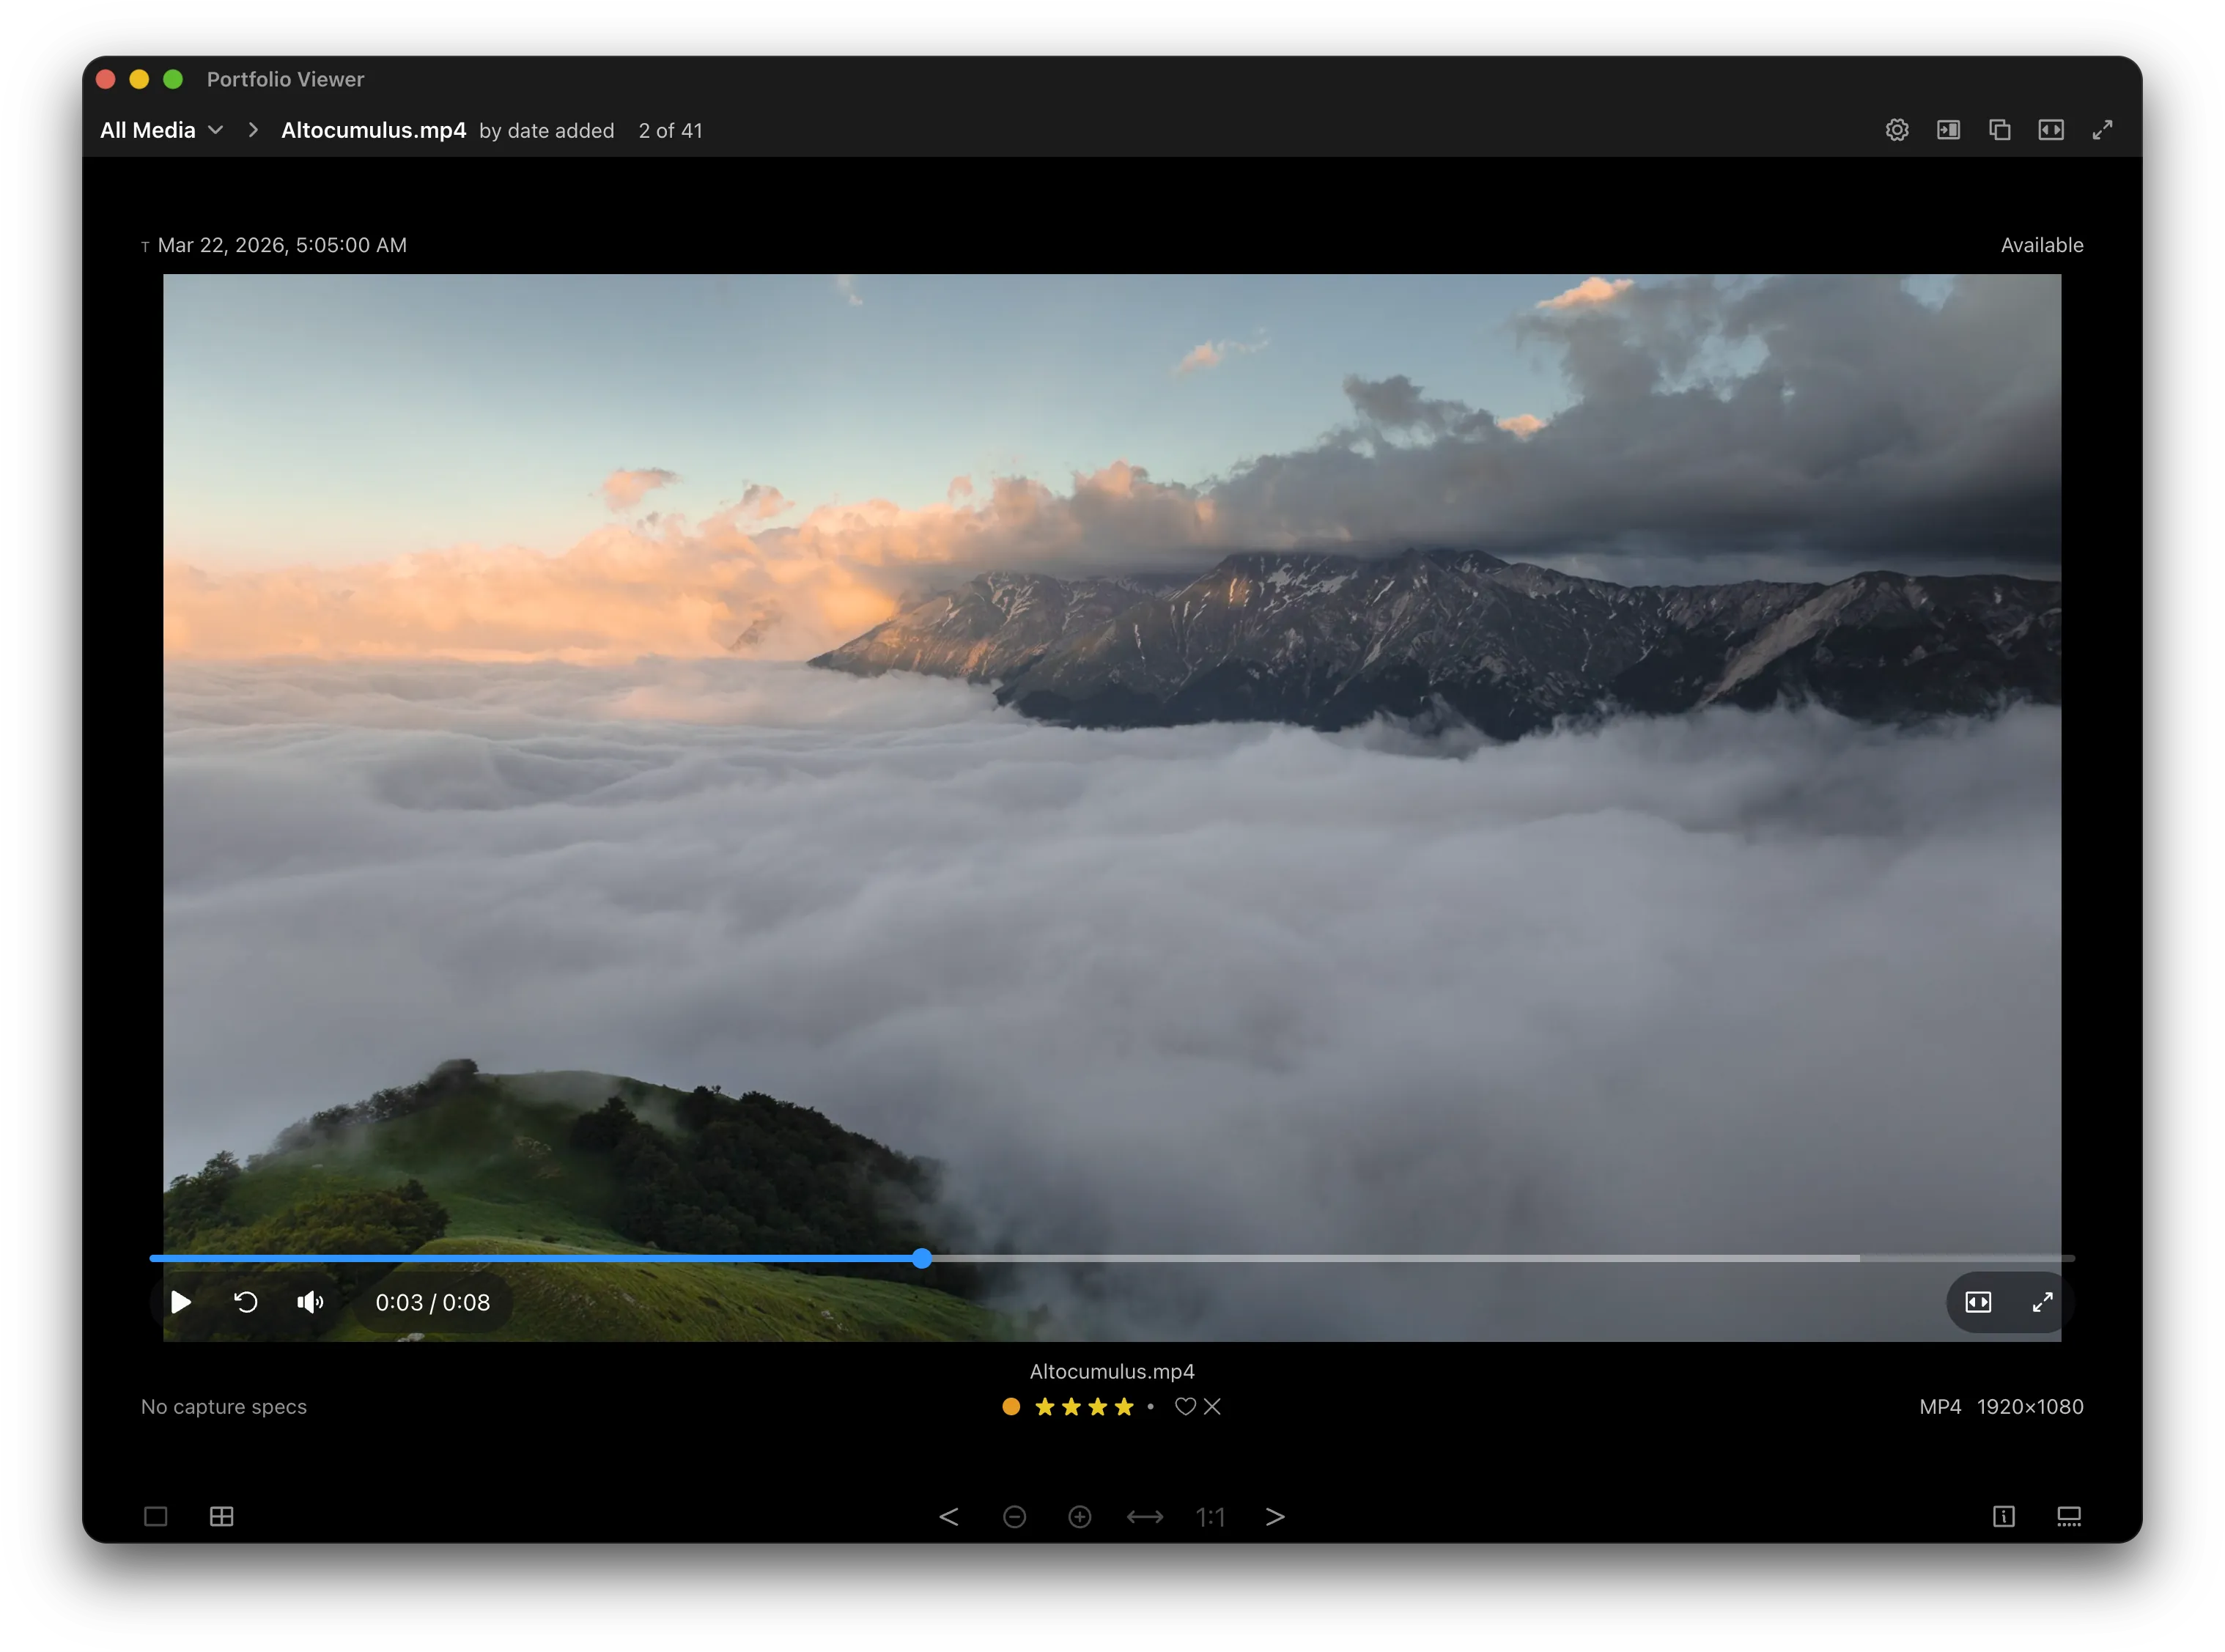The height and width of the screenshot is (1652, 2225).
Task: Reject the video with the X flag
Action: 1212,1407
